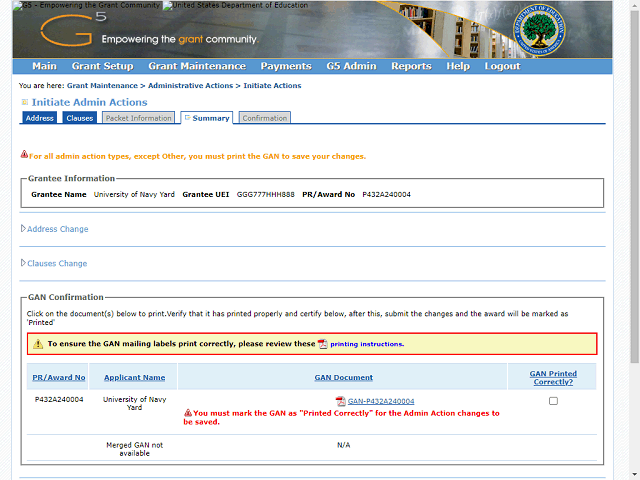Select the Summary tab
This screenshot has height=480, width=640.
(x=207, y=118)
